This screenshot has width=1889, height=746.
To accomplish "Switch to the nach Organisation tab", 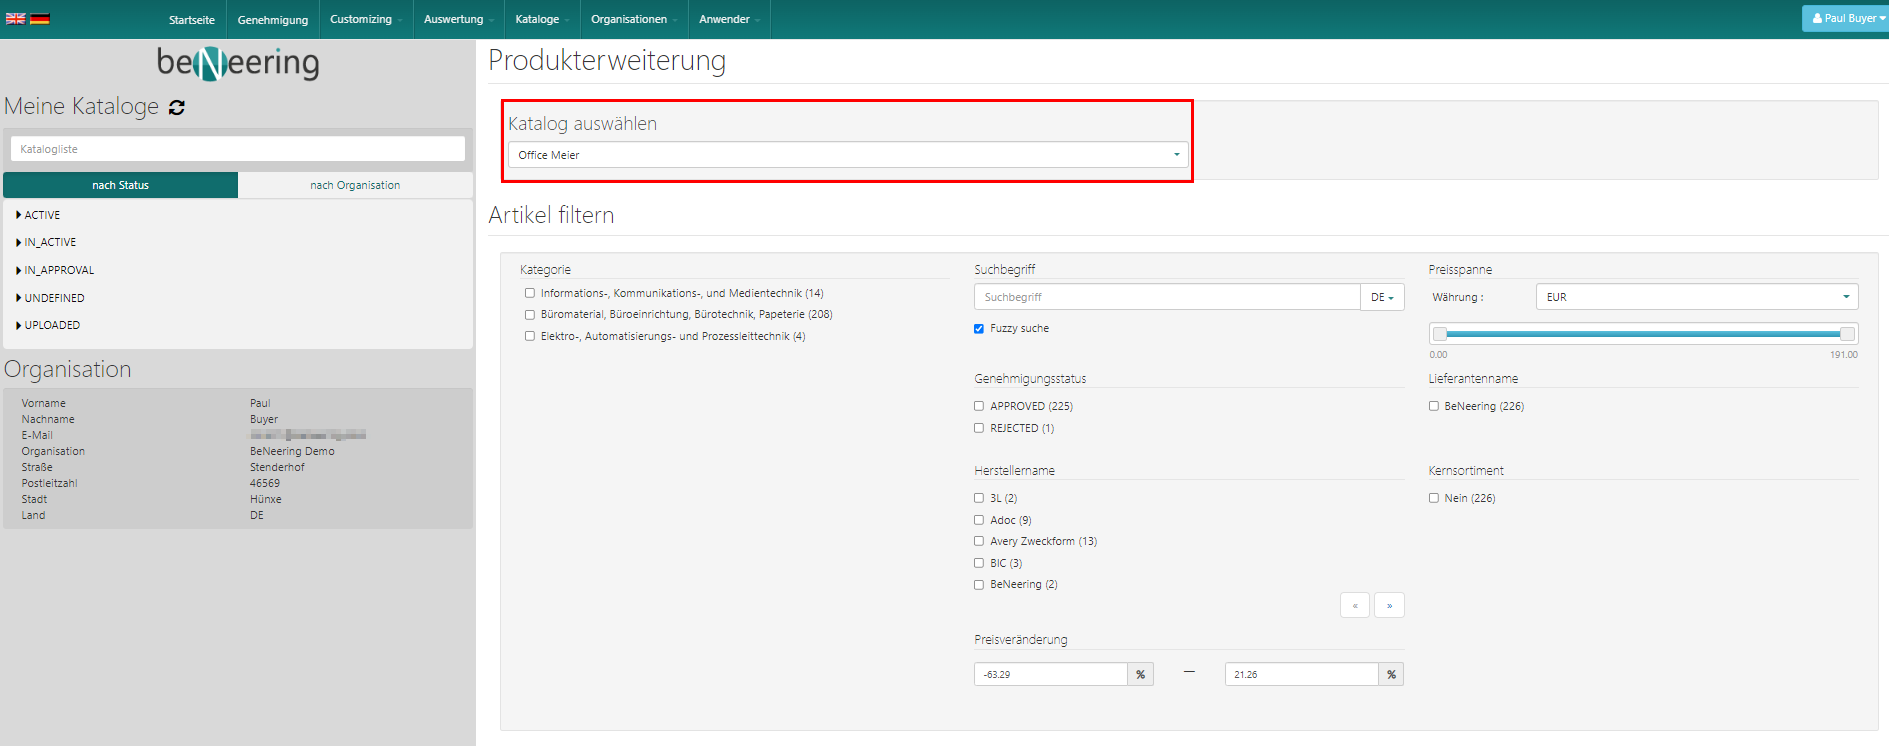I will tap(355, 185).
